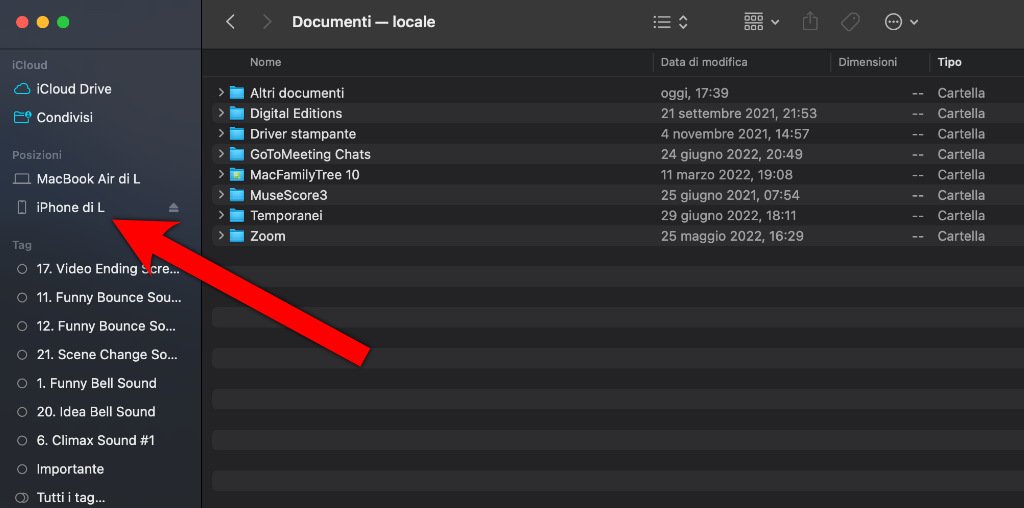Select the 11. Funny Bounce Sou... tag
Image resolution: width=1024 pixels, height=508 pixels.
tap(99, 298)
